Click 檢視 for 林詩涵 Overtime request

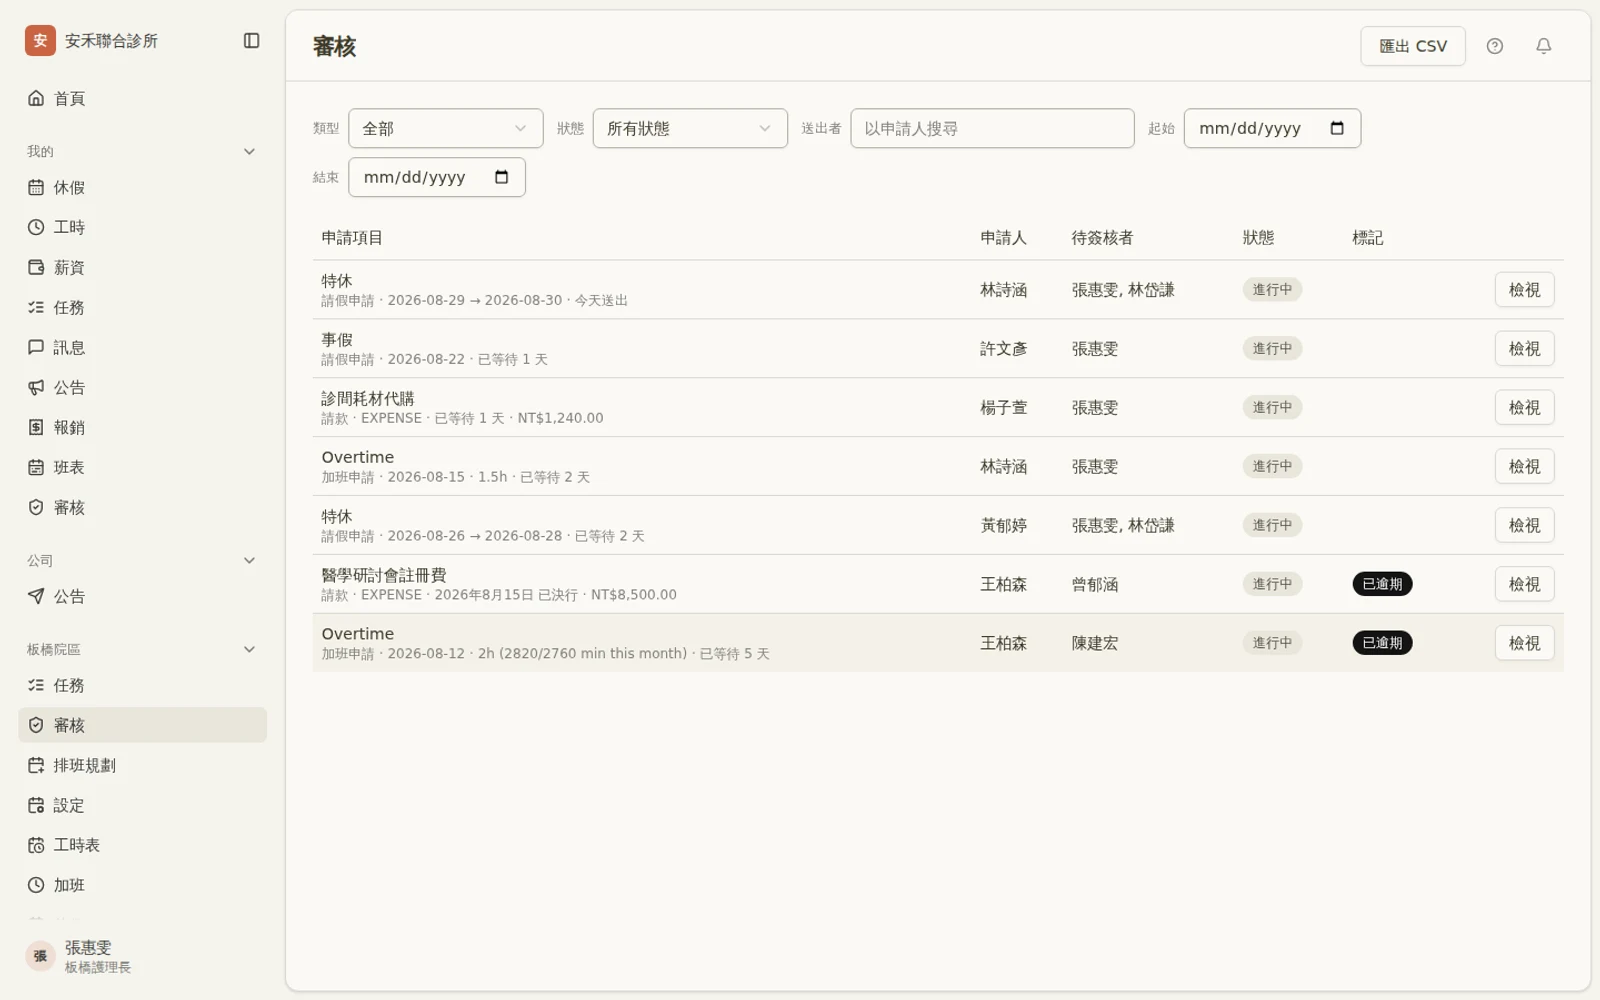(1524, 467)
